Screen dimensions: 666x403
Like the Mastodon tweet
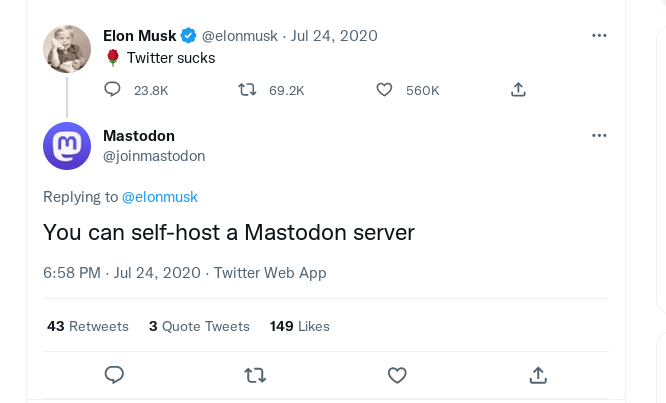(397, 375)
